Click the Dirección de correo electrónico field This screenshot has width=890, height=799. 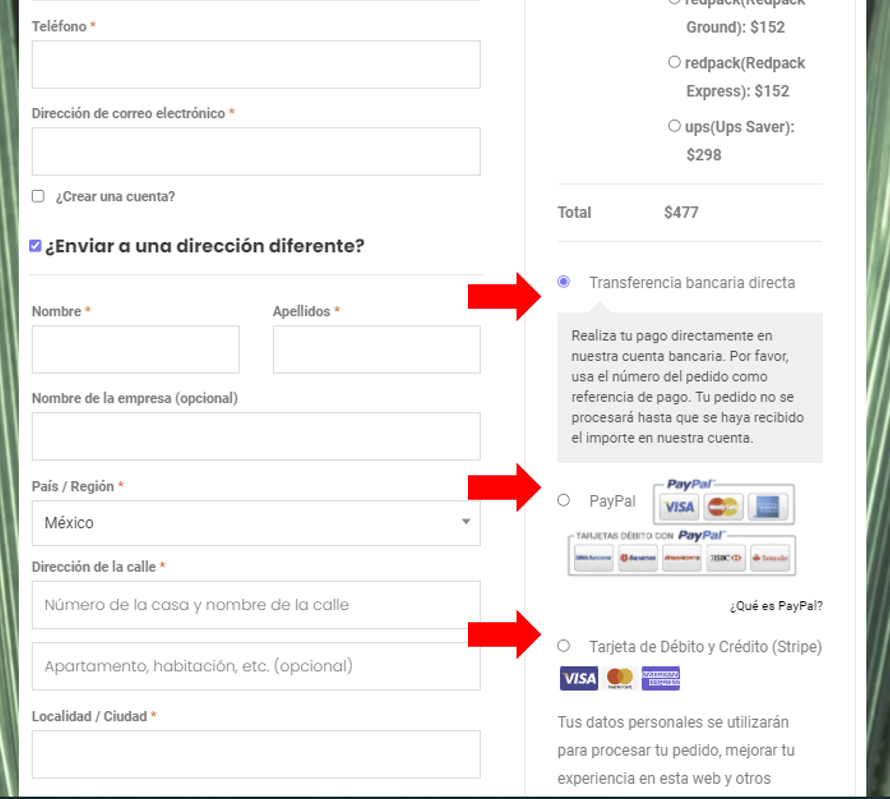(256, 152)
